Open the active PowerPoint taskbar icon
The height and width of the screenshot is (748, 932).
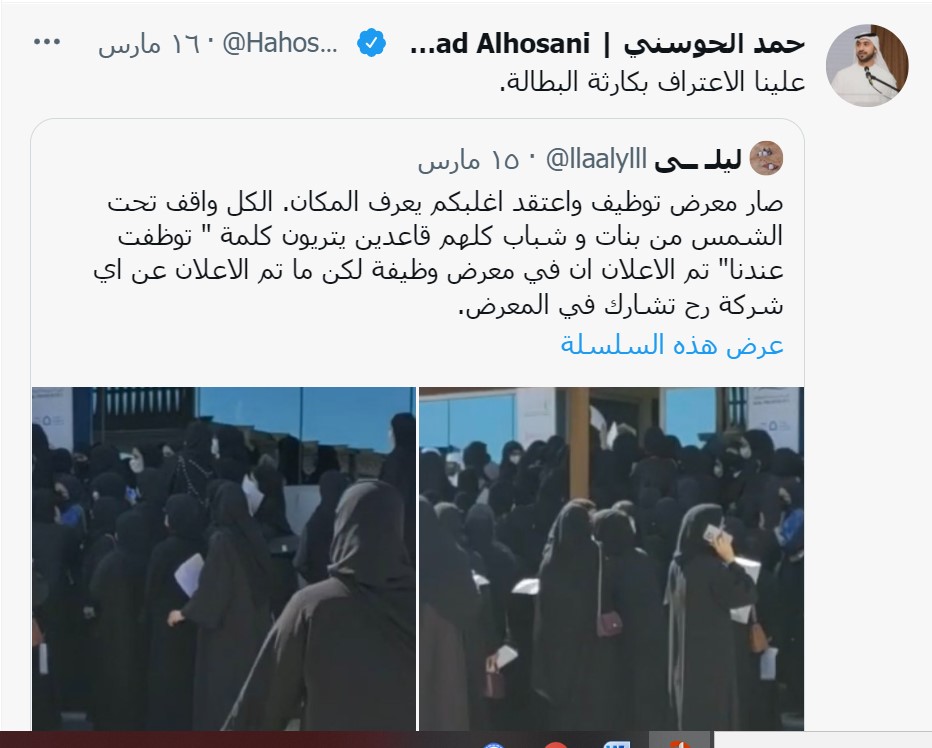coord(680,743)
